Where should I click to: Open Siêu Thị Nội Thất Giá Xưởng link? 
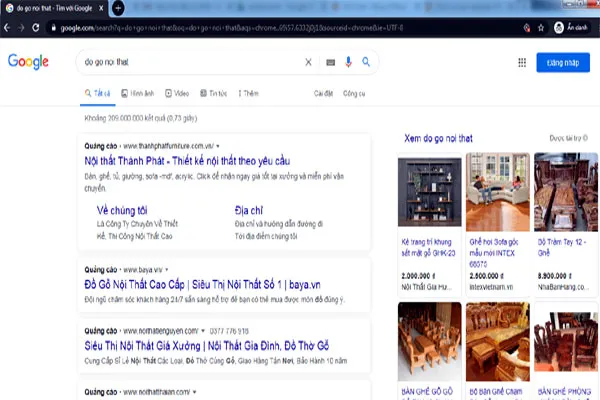[x=207, y=346]
